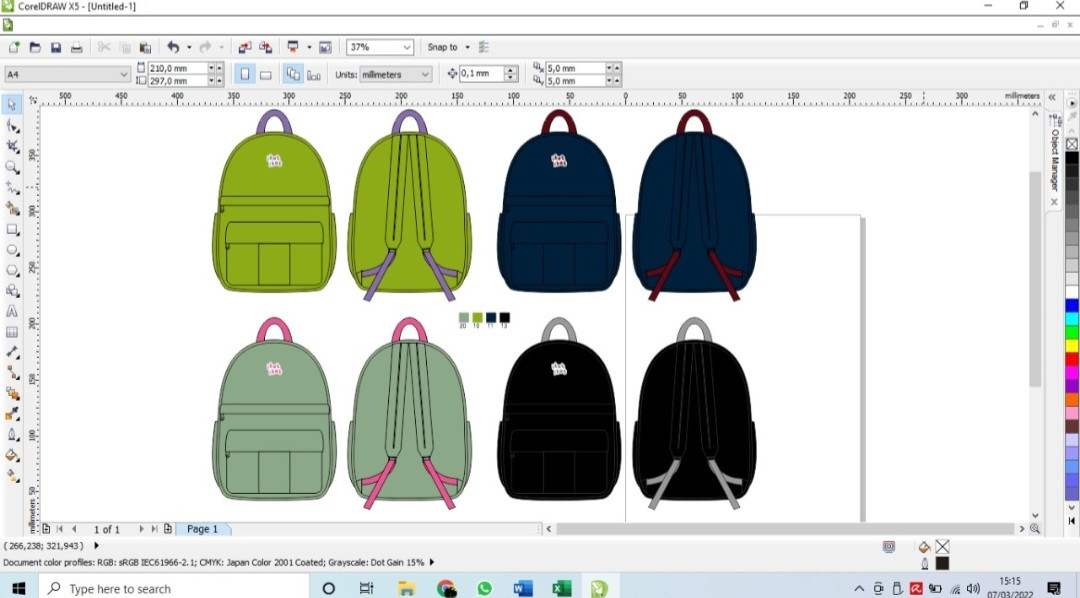Toggle apply layout to current page only
Viewport: 1080px width, 598px height.
point(313,74)
